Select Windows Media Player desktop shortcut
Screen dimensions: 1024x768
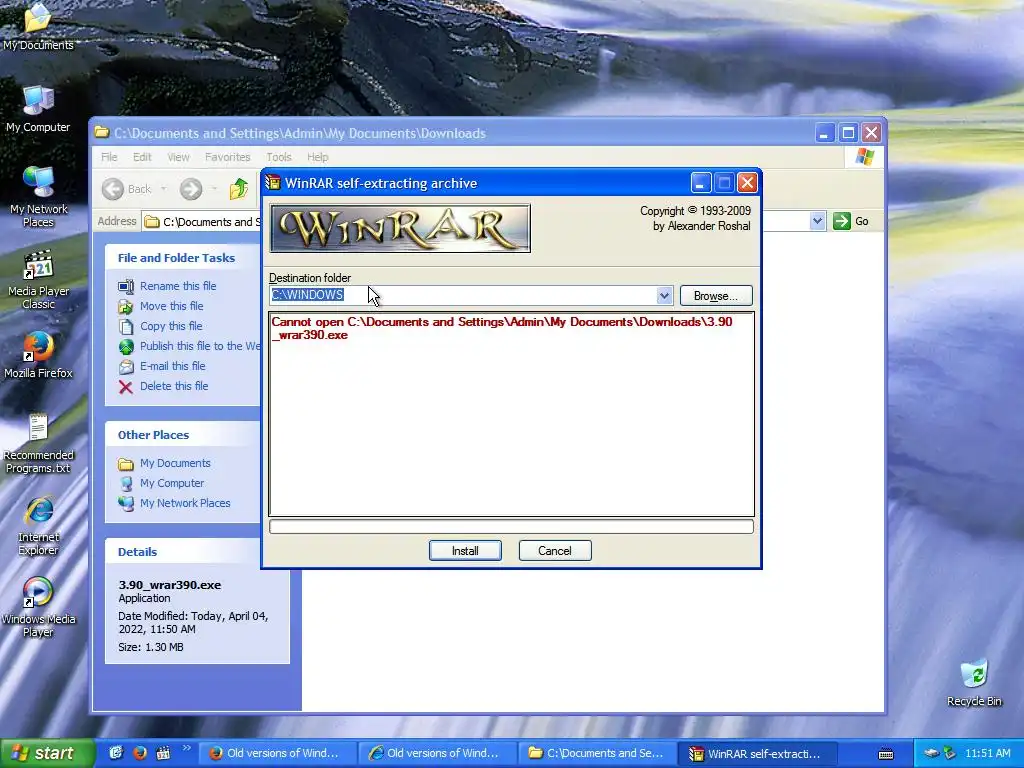point(38,607)
